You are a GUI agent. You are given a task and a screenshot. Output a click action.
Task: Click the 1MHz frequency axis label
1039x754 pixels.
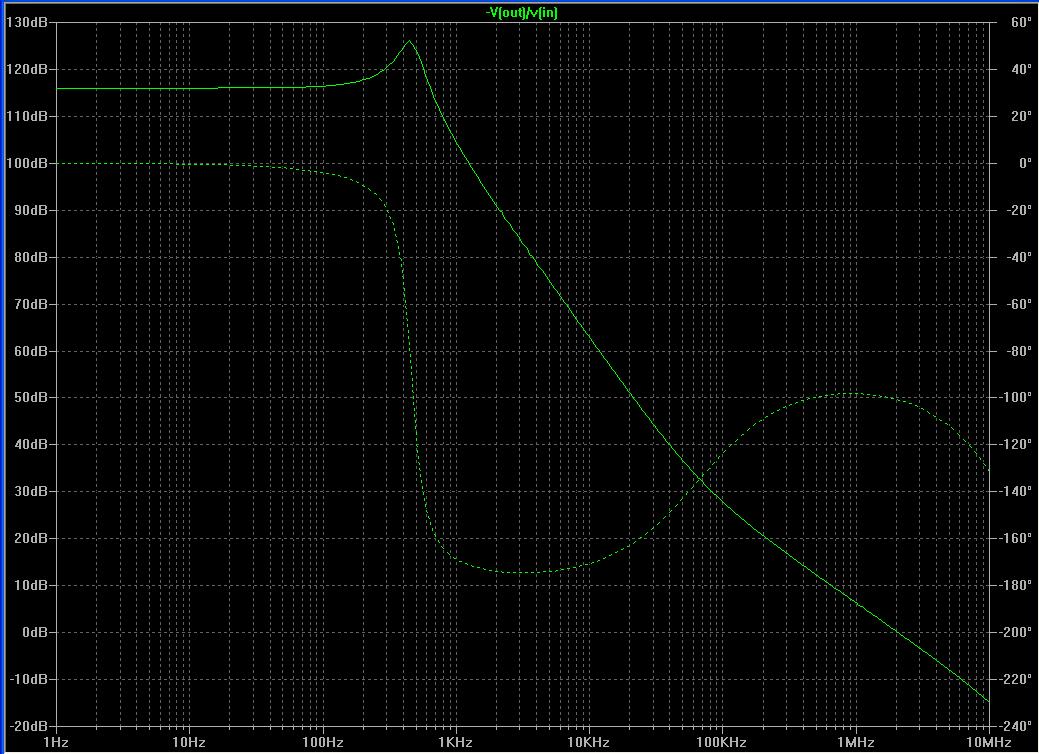[x=855, y=743]
